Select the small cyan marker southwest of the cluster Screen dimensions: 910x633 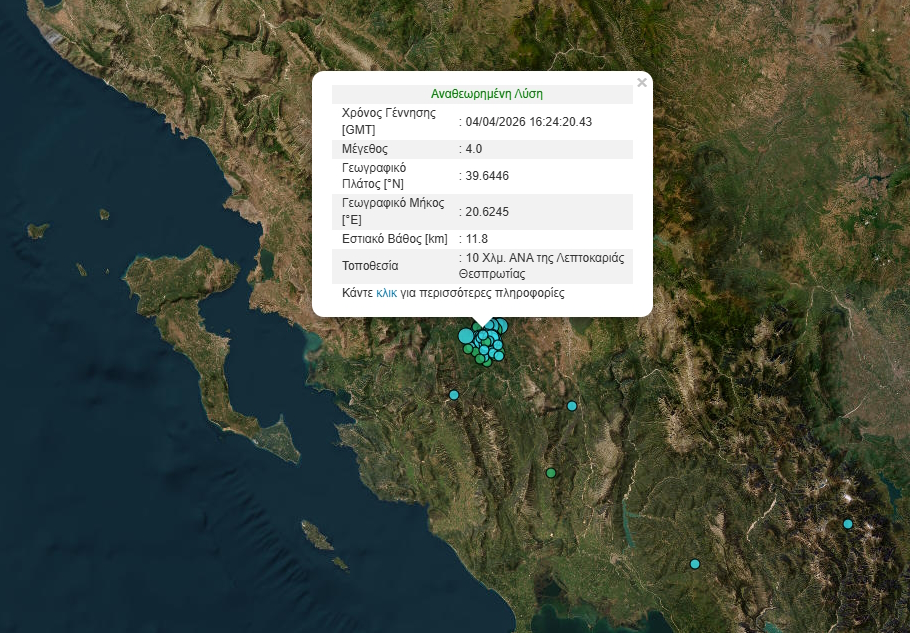tap(454, 395)
